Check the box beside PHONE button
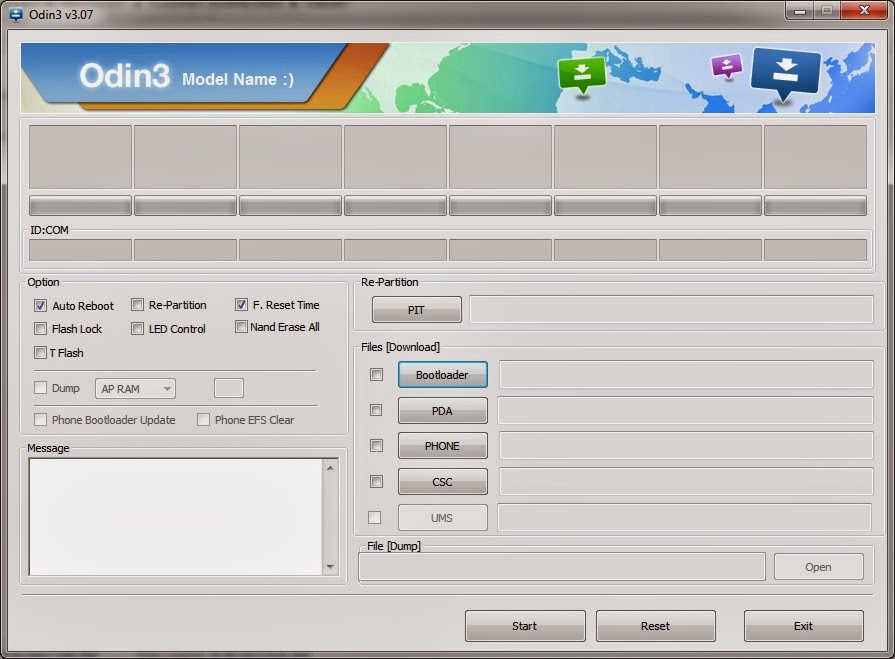The height and width of the screenshot is (659, 895). pos(376,446)
